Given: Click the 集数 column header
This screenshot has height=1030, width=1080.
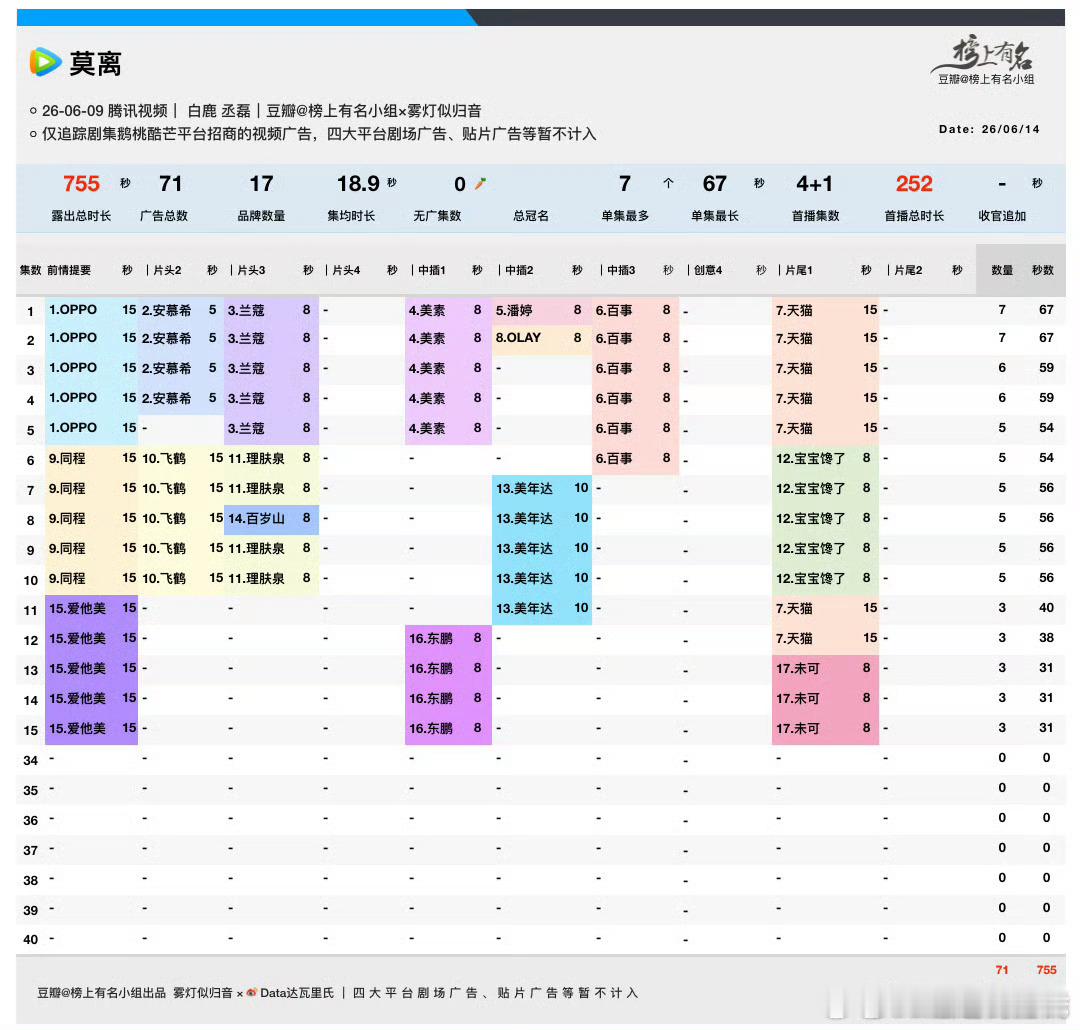Looking at the screenshot, I should click(30, 270).
